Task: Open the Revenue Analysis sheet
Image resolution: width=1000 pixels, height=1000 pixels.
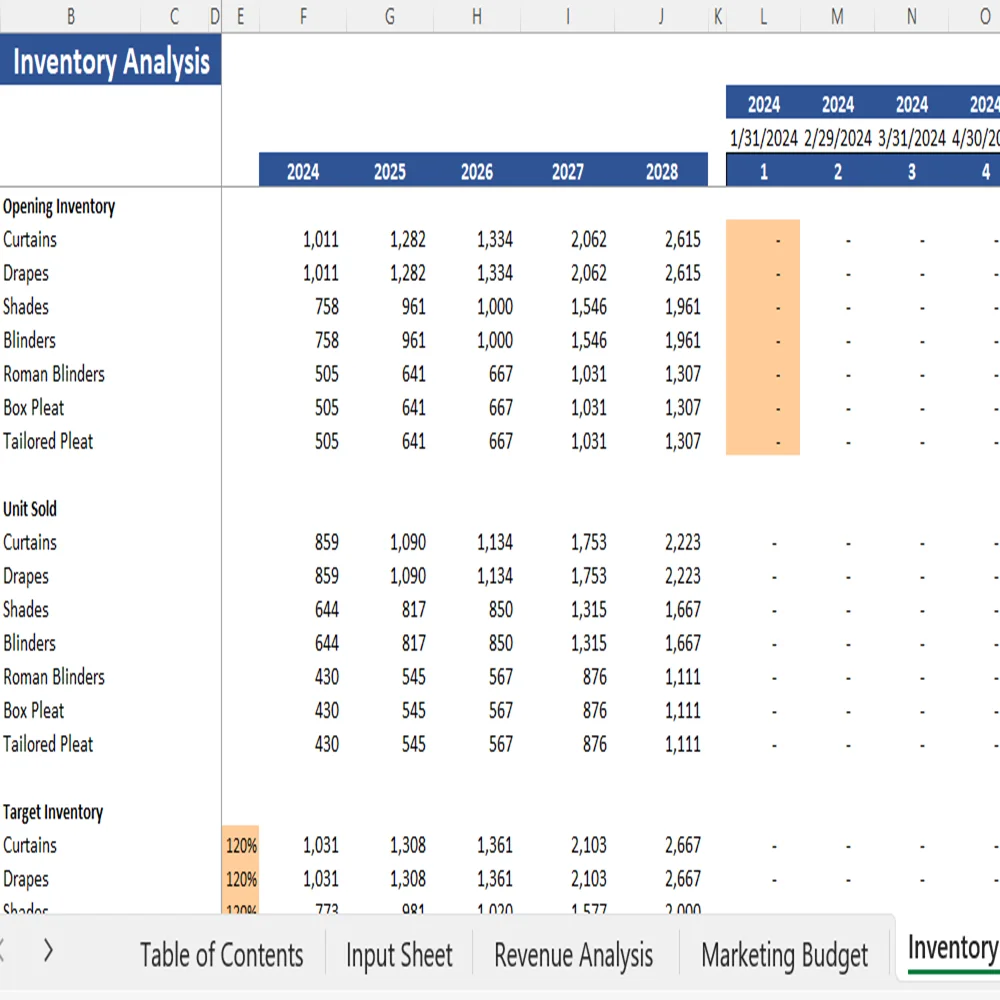Action: (x=572, y=955)
